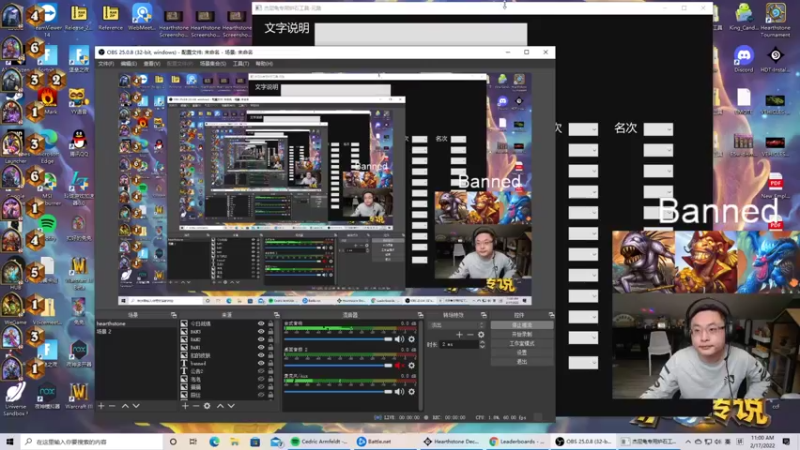Adjust first mixer channel volume slider
The image size is (800, 450).
click(x=338, y=339)
